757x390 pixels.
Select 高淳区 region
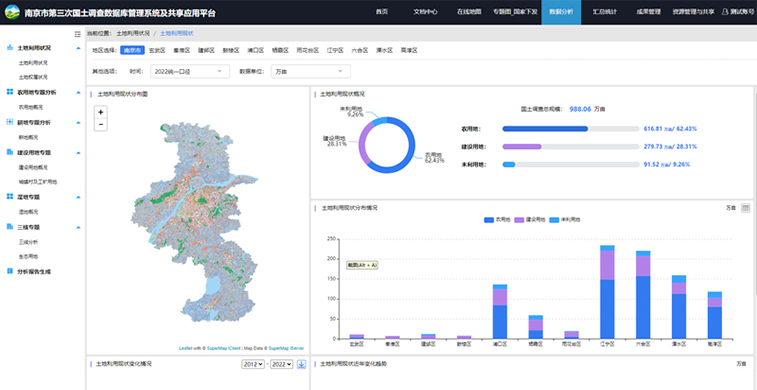click(409, 50)
